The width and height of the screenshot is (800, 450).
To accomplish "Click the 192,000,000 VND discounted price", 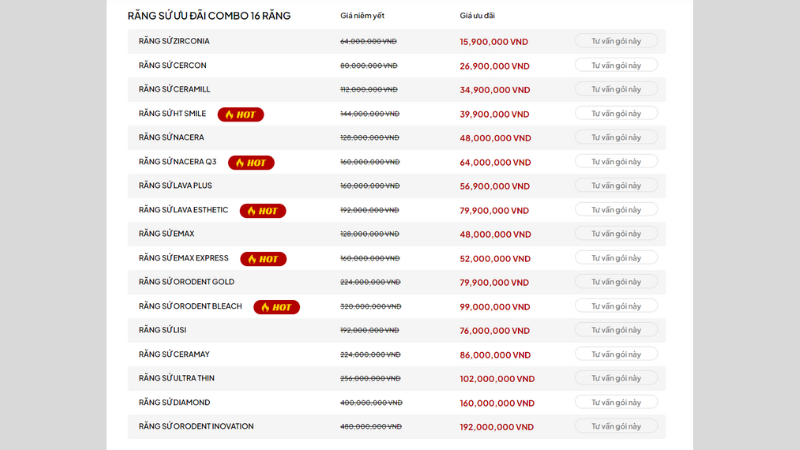I will (497, 427).
